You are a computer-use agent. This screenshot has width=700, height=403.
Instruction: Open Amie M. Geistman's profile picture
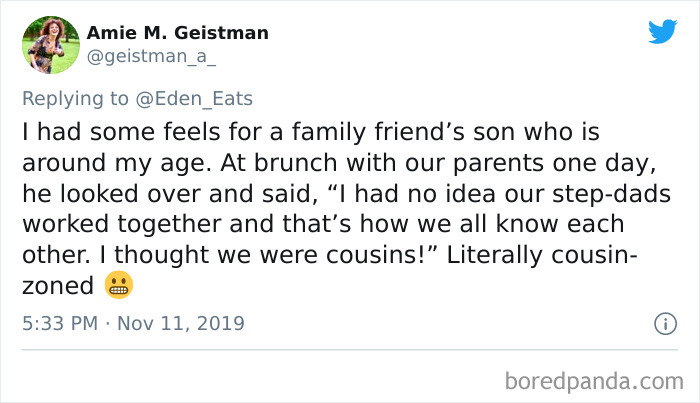[x=50, y=45]
